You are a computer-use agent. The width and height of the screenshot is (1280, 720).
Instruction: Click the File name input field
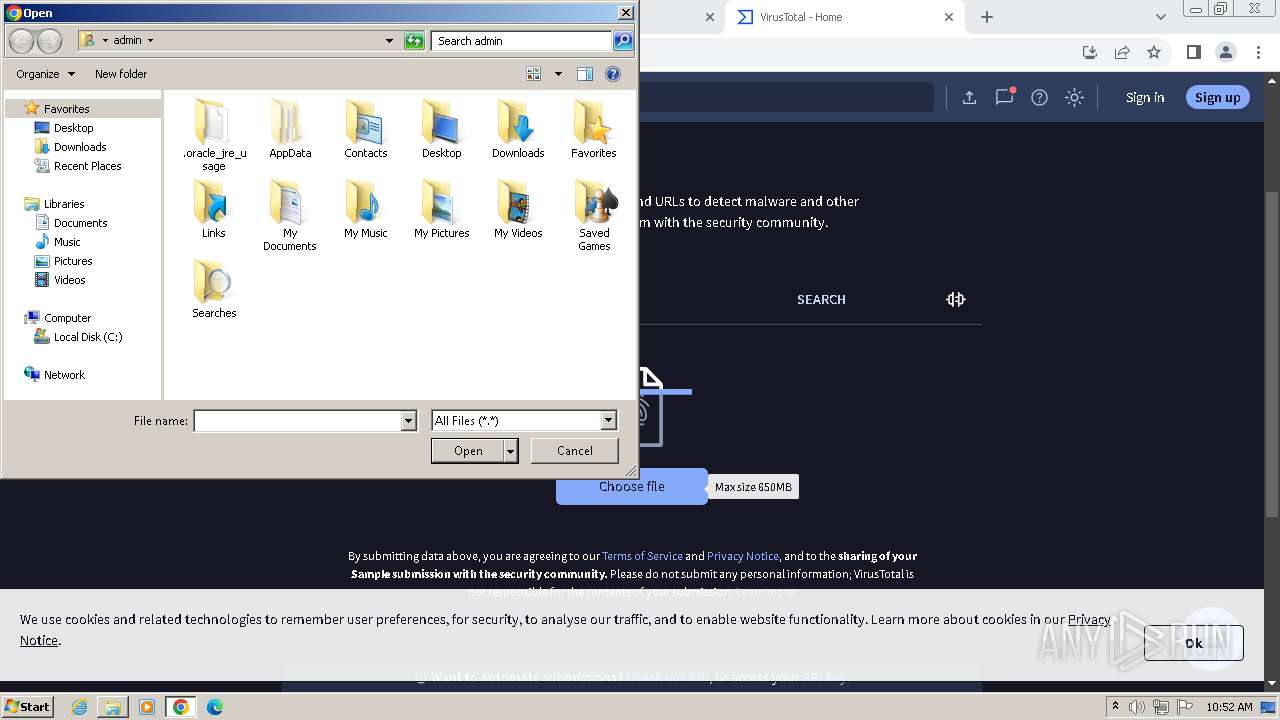tap(297, 421)
